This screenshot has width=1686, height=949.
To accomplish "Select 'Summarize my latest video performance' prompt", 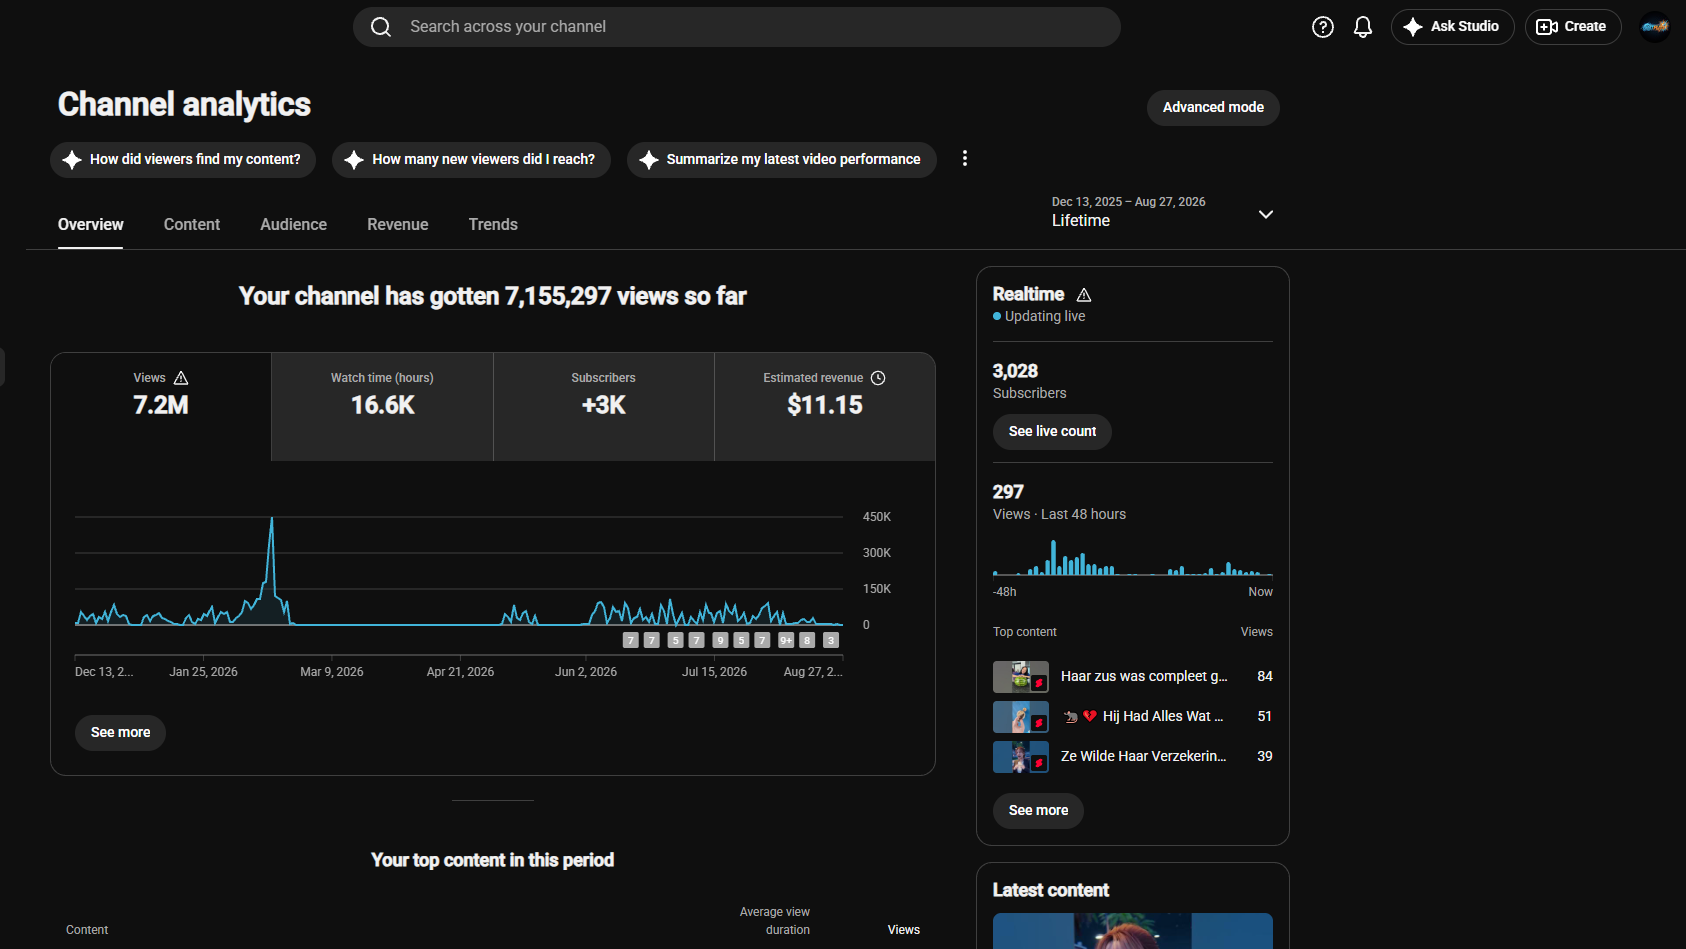I will [781, 159].
